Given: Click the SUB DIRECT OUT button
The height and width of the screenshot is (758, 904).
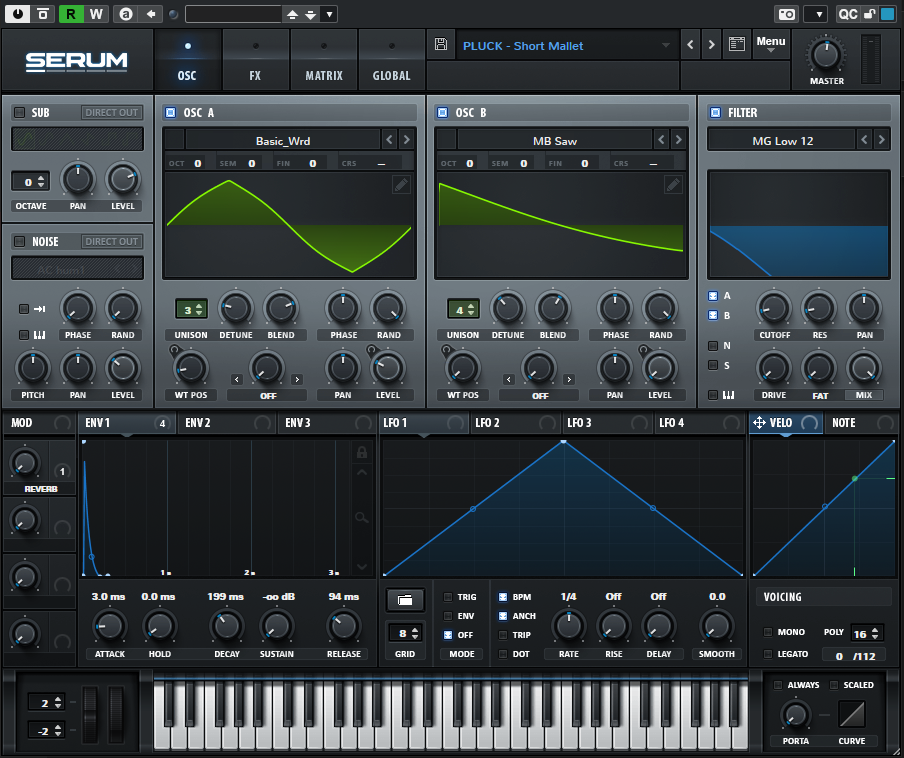Looking at the screenshot, I should [111, 113].
